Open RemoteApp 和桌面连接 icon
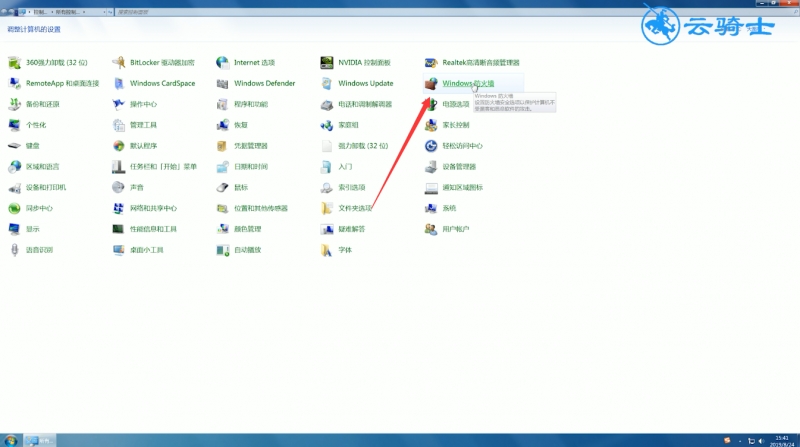Viewport: 800px width, 447px height. click(14, 83)
